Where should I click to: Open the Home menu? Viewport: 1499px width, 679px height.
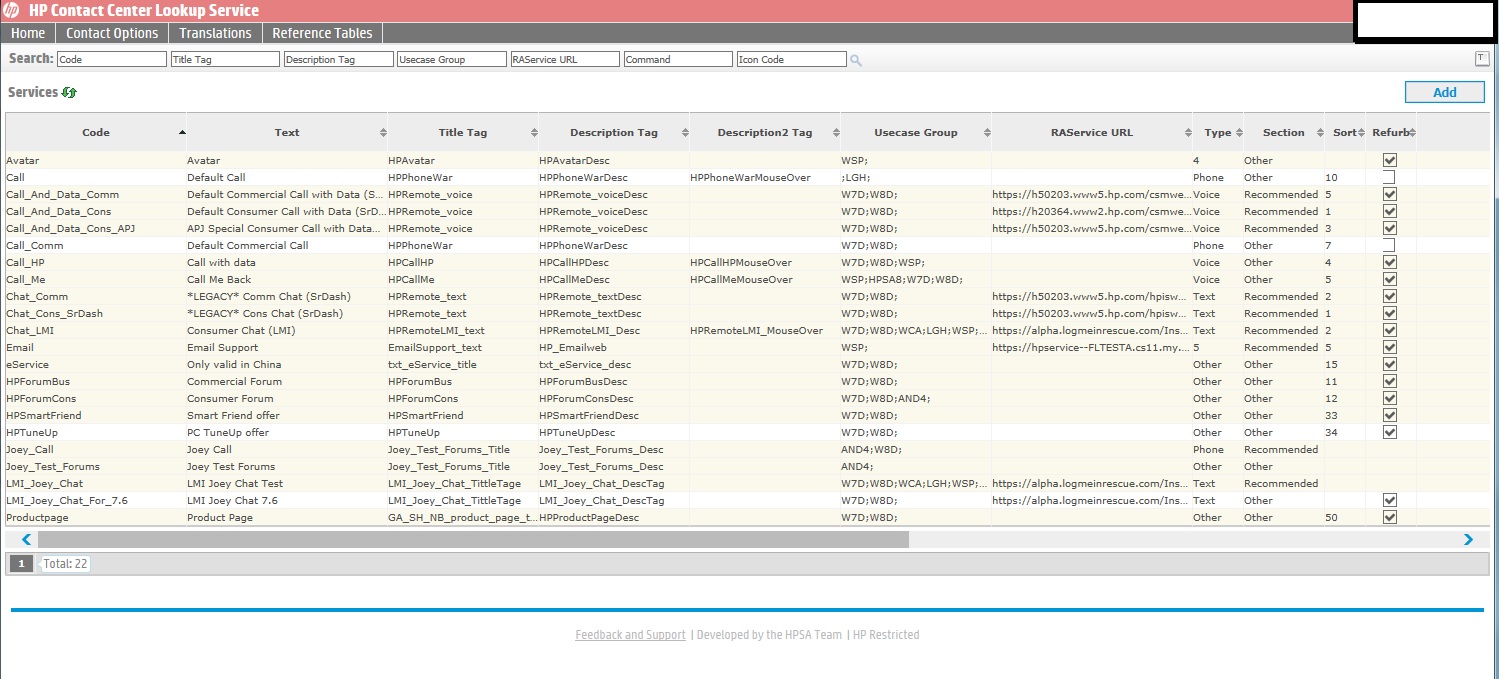(x=28, y=33)
